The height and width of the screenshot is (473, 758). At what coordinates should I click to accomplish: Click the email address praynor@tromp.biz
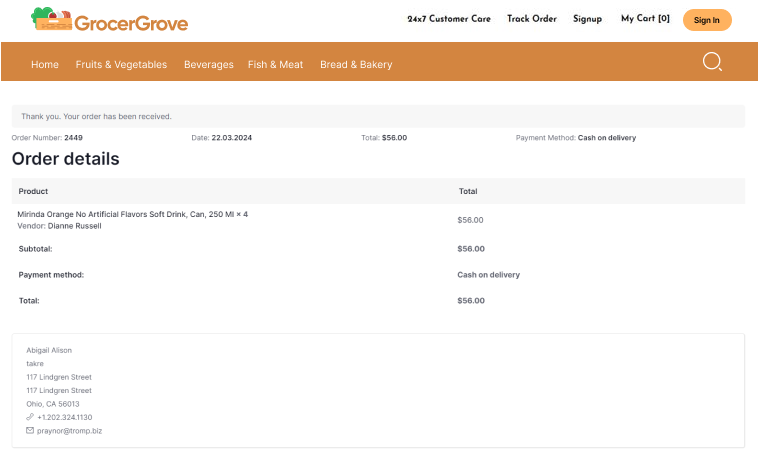70,430
